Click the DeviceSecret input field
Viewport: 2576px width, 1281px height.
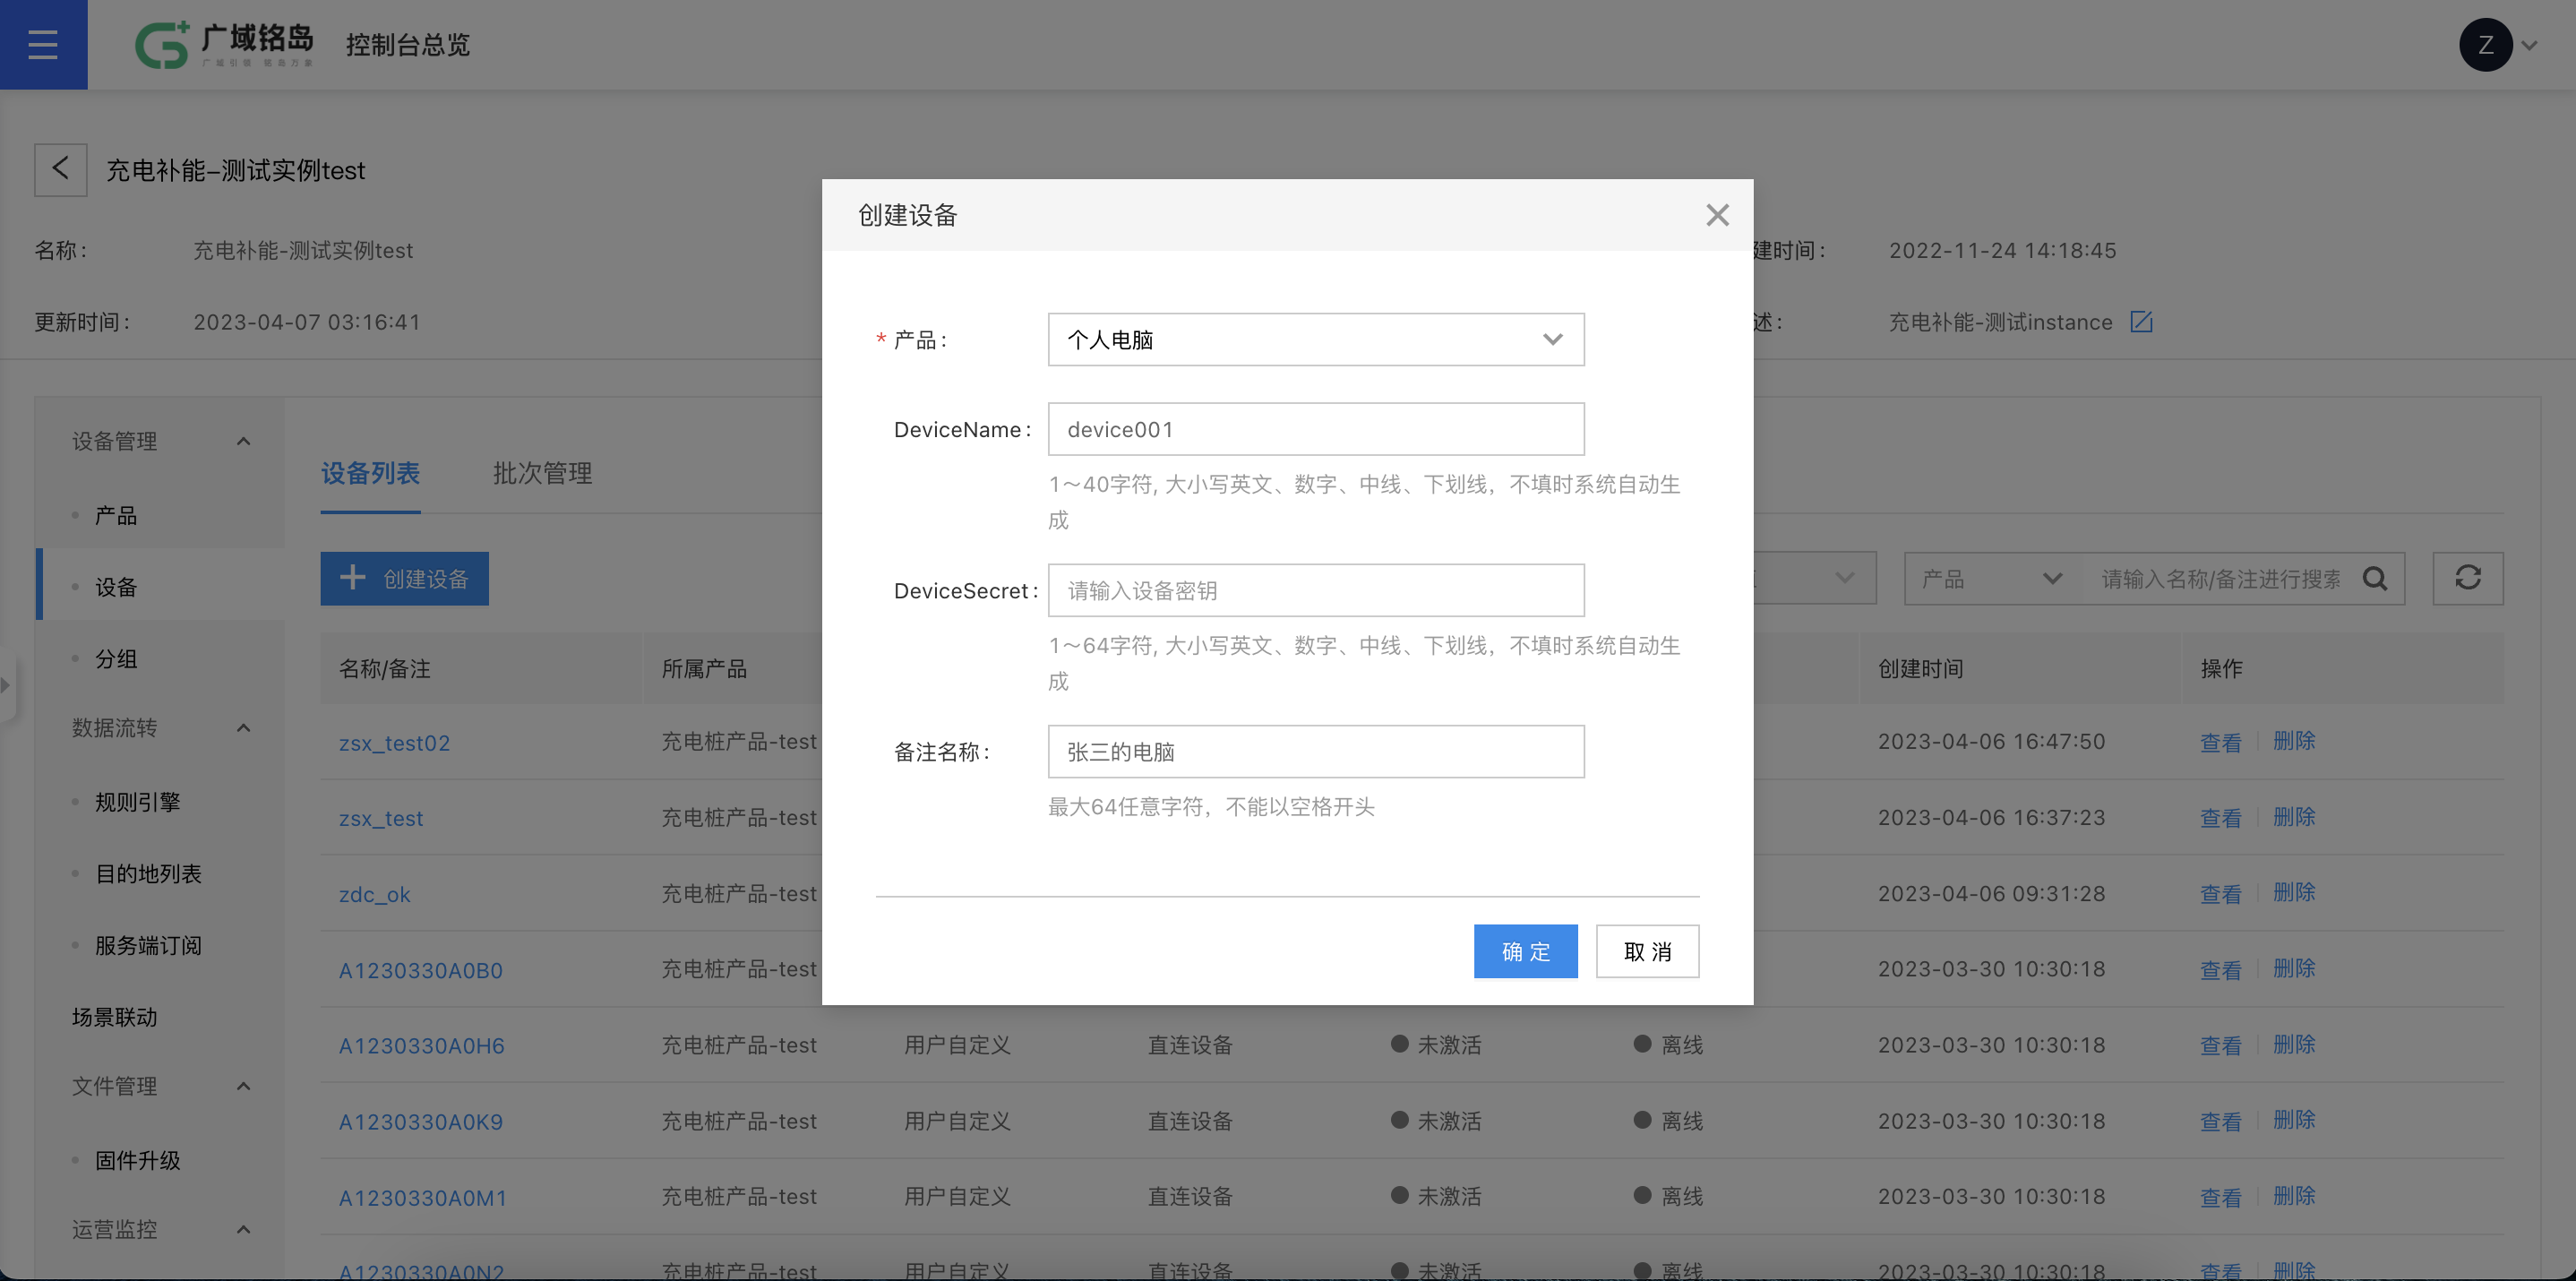click(x=1315, y=590)
